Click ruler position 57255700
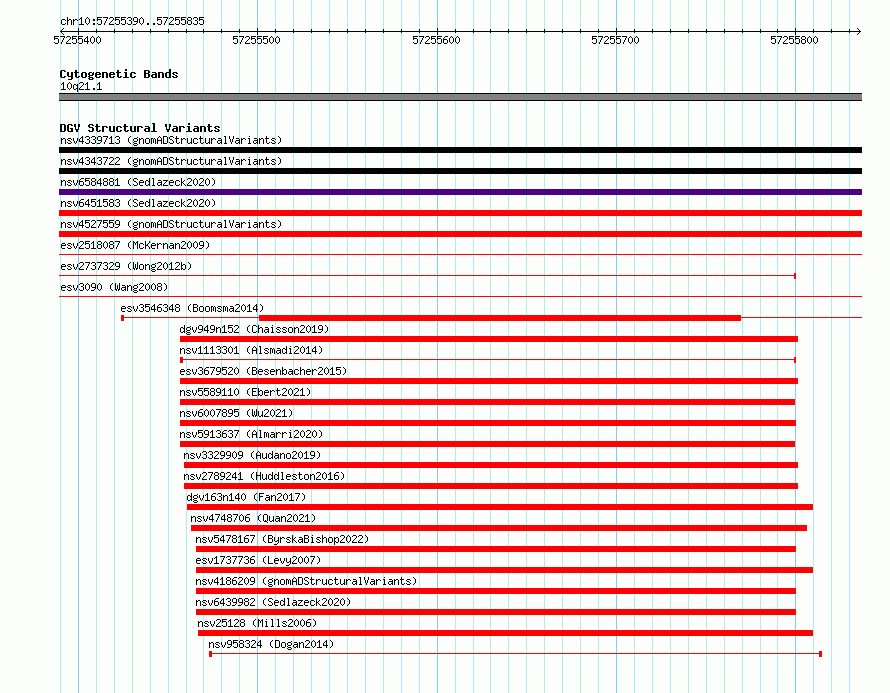 615,40
